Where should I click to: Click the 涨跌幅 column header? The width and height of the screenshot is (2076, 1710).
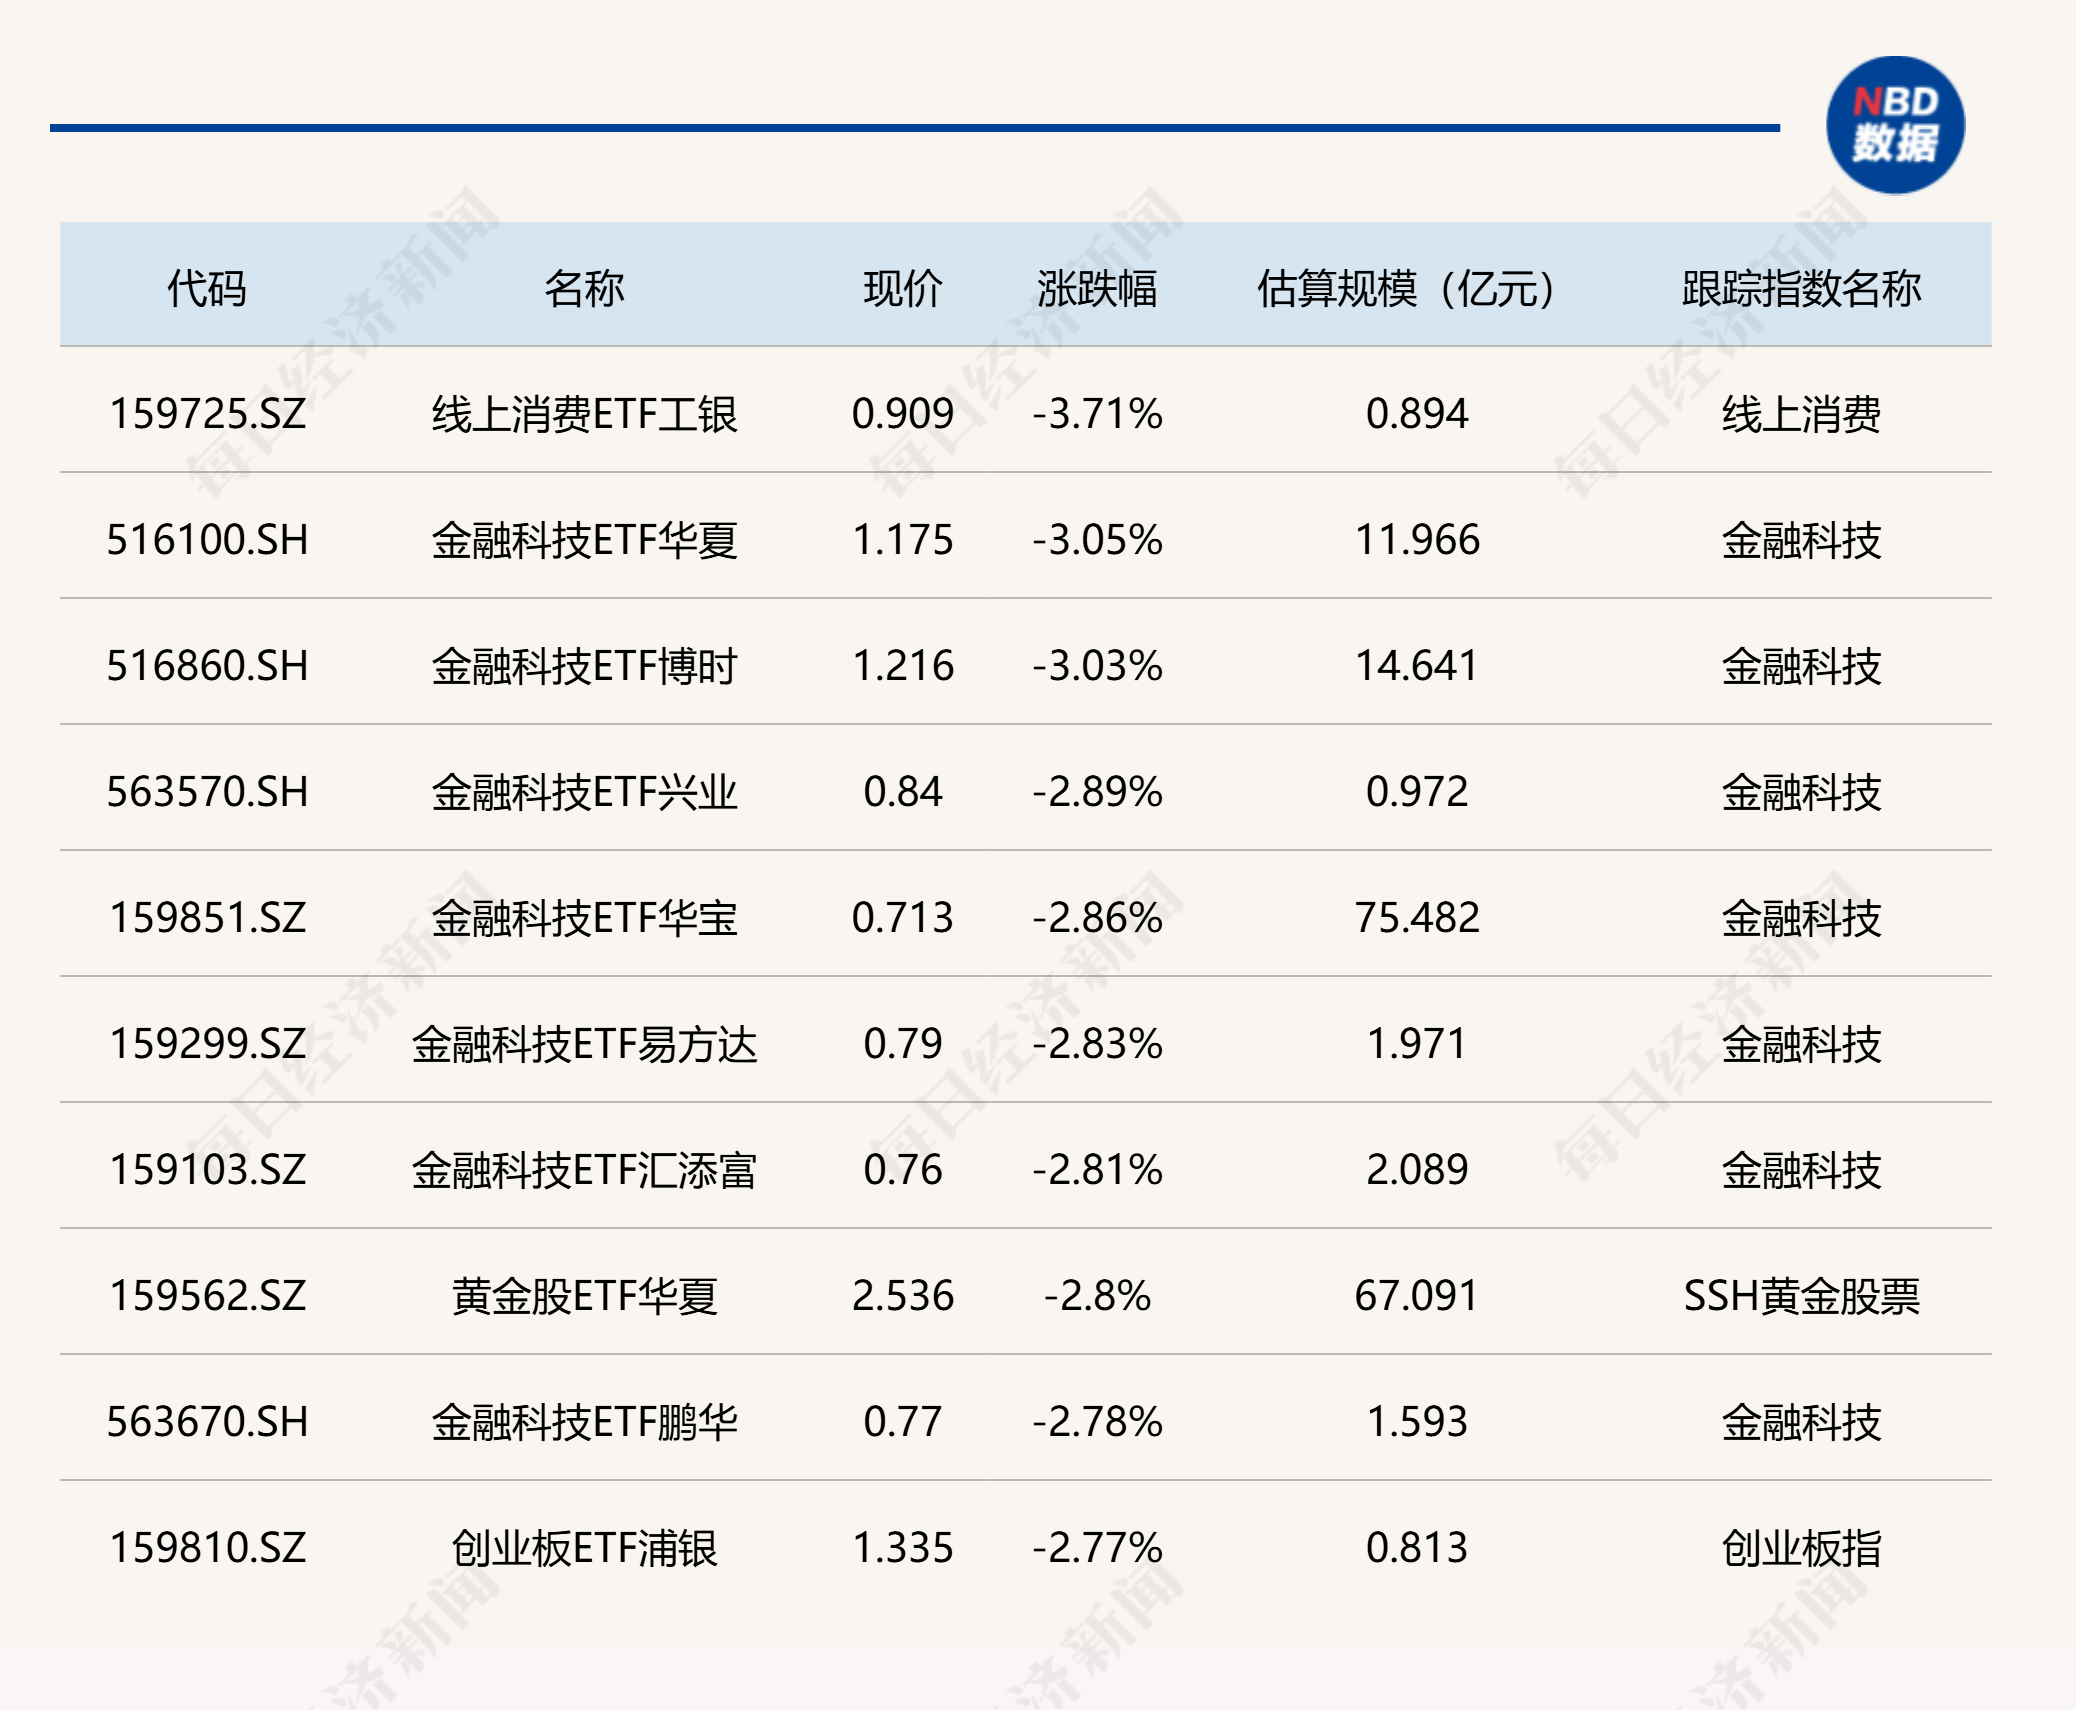(1097, 288)
